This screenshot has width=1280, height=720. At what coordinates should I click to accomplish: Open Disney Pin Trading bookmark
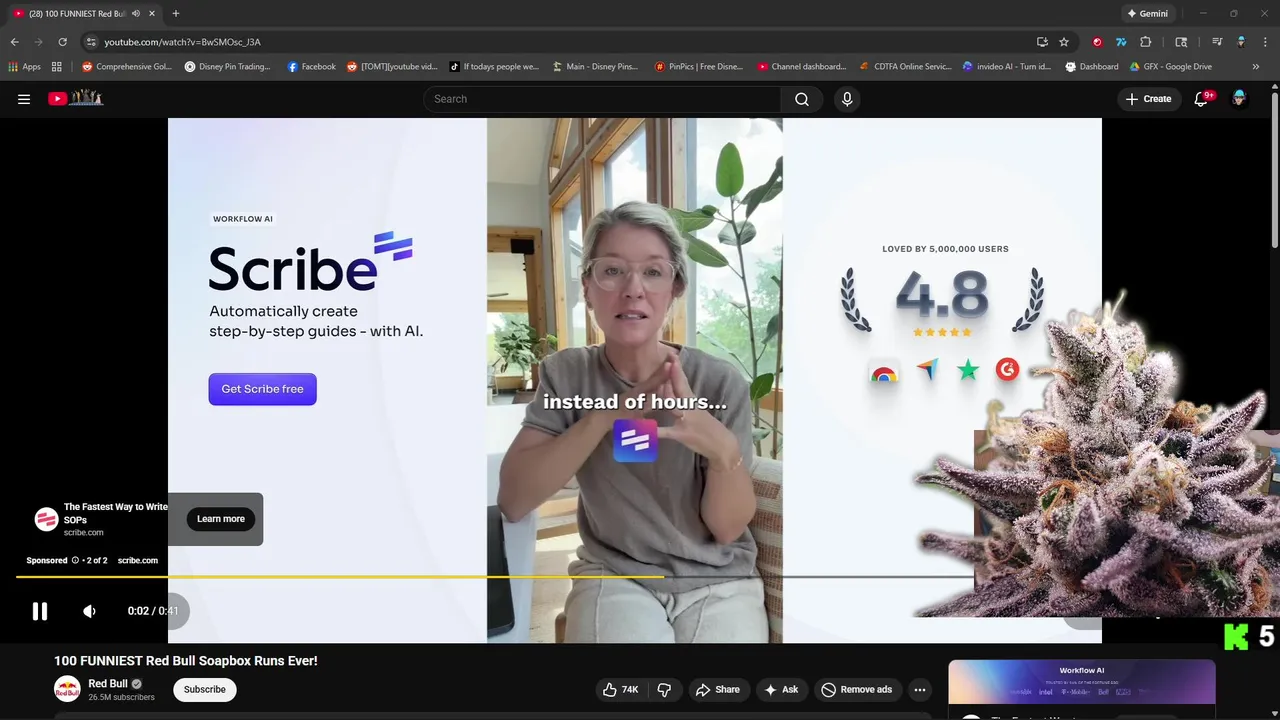228,67
